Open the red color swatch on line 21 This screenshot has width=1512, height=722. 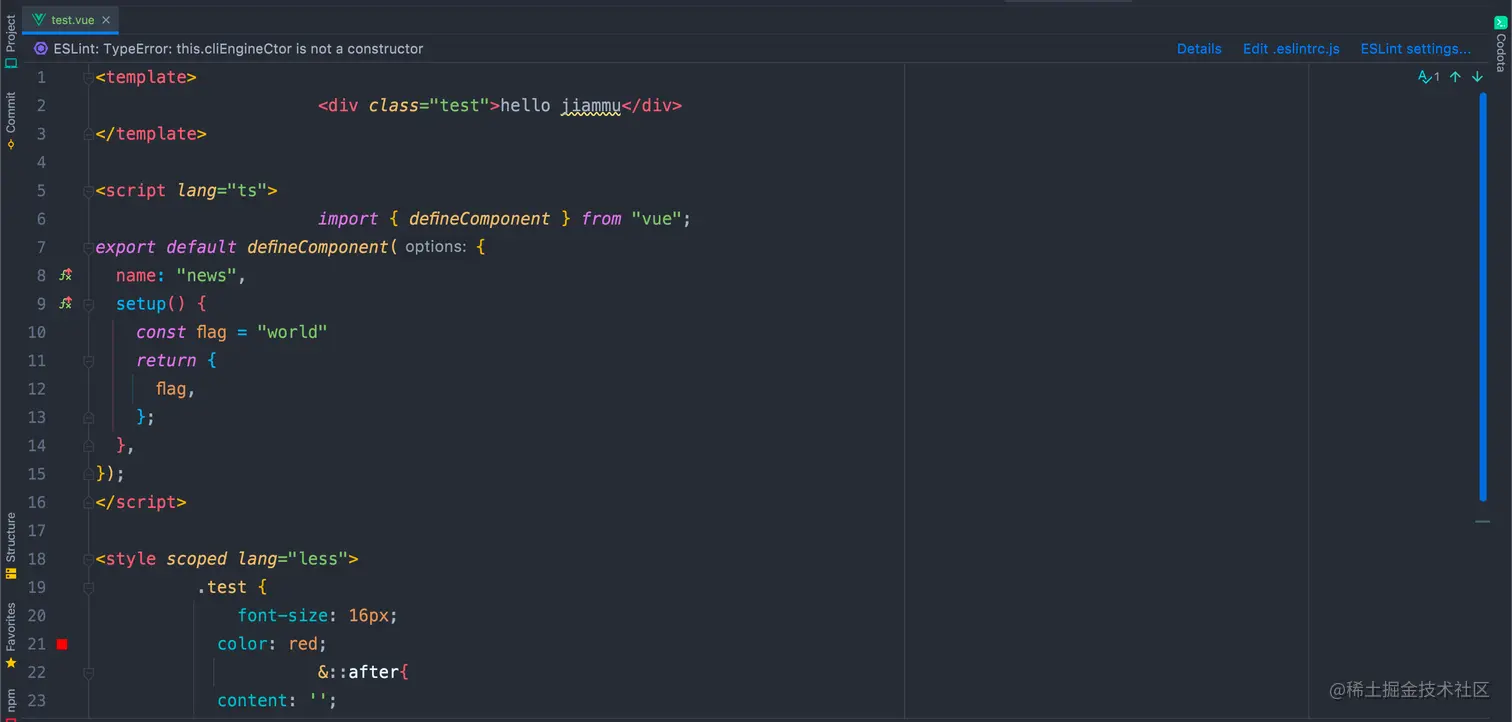point(62,644)
